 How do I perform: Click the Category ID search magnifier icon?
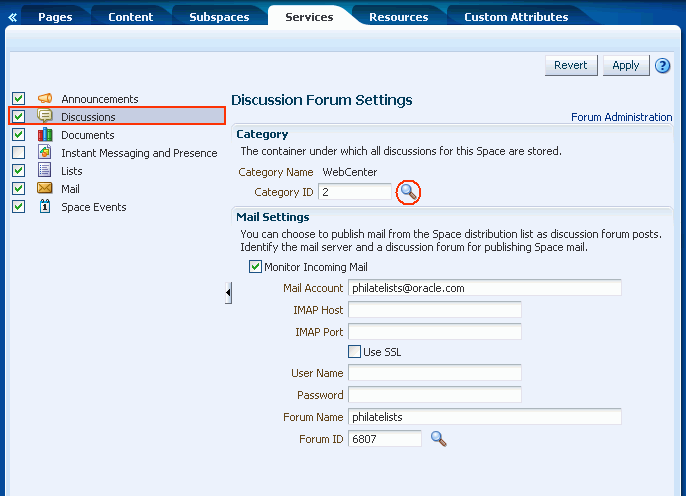pos(408,192)
